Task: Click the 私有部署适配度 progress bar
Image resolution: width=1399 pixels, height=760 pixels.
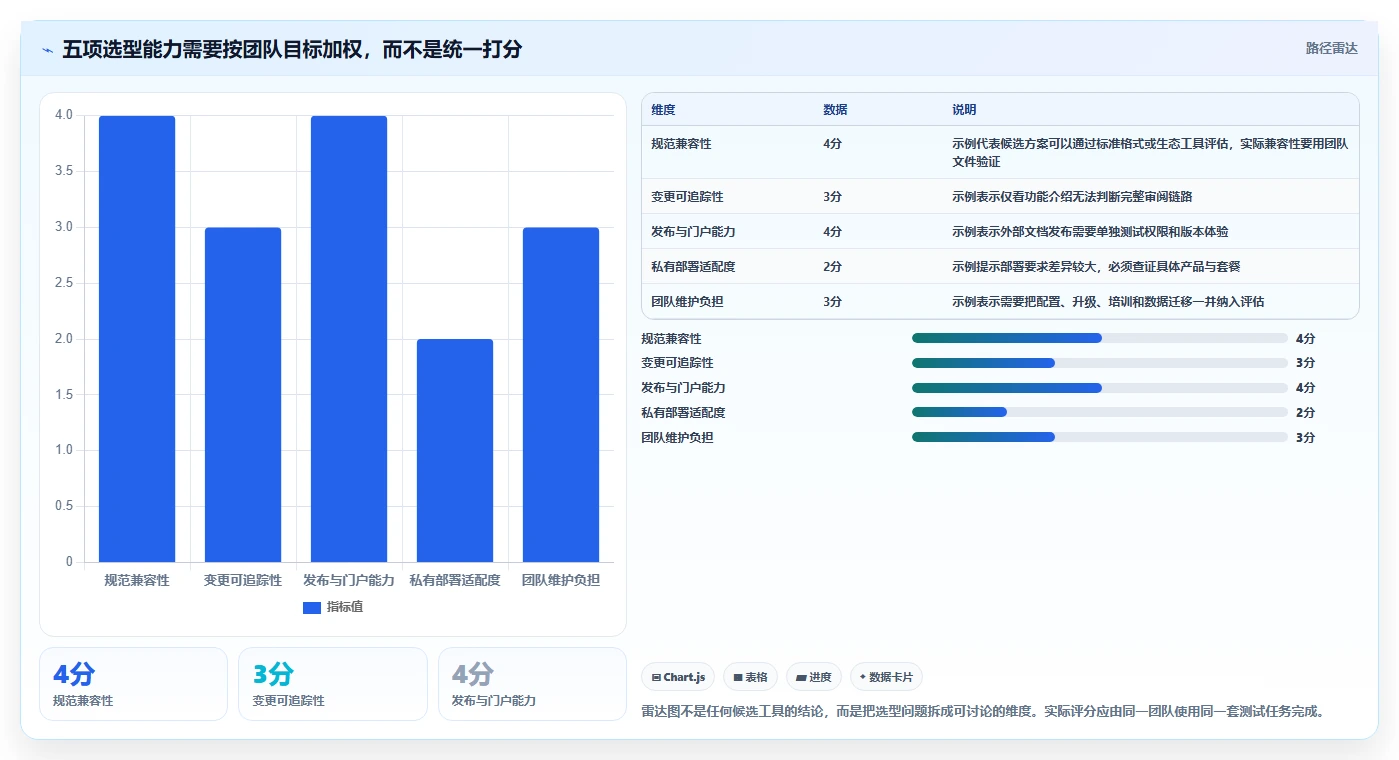Action: point(1100,412)
